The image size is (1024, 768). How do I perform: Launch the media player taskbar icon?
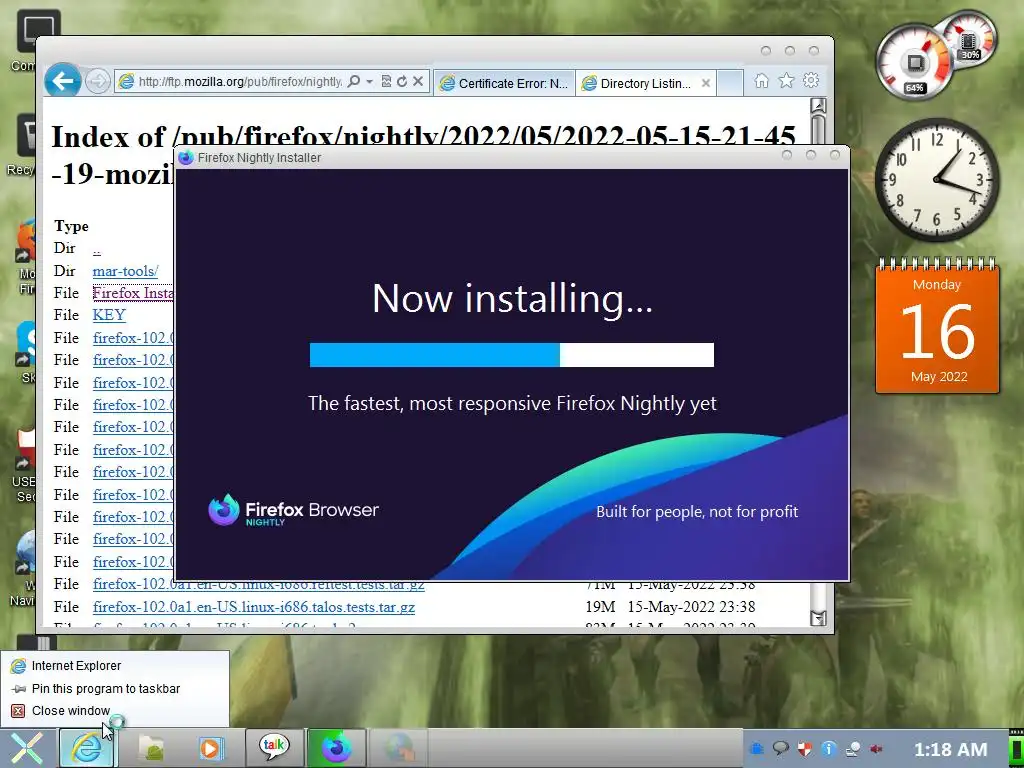click(211, 748)
